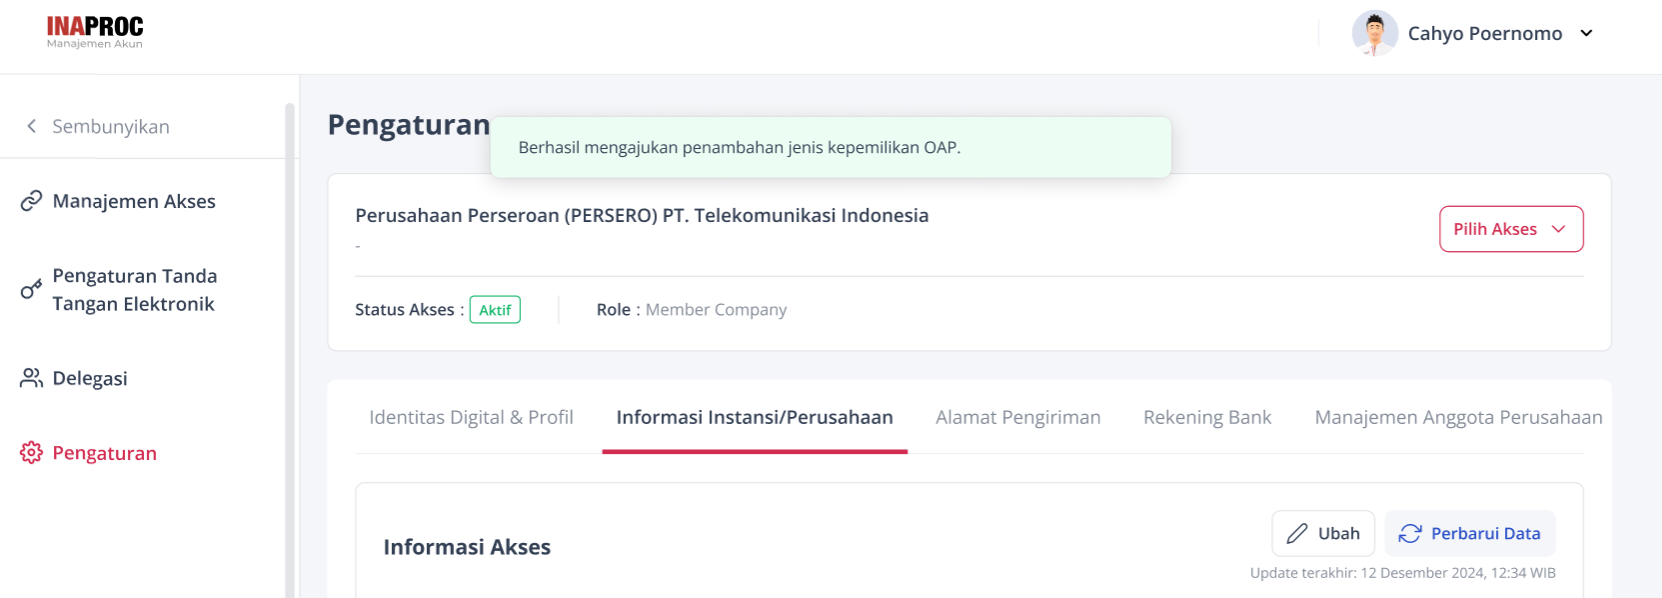
Task: Open Pengaturan Tanda Tangan Elektronik menu
Action: tap(134, 289)
